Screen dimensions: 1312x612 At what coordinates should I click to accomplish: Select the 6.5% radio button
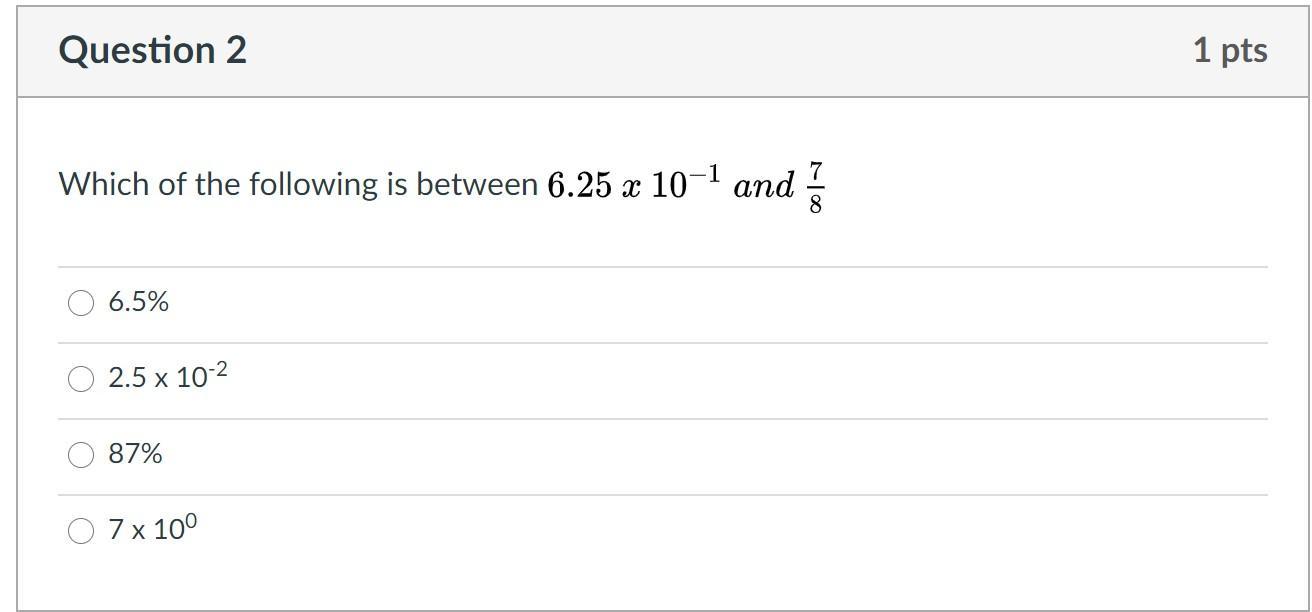(x=81, y=302)
